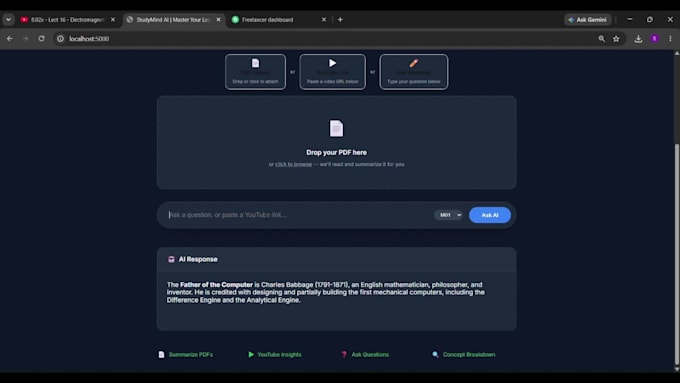This screenshot has height=383, width=680.
Task: Open the 'click to browse' link
Action: pyautogui.click(x=294, y=164)
